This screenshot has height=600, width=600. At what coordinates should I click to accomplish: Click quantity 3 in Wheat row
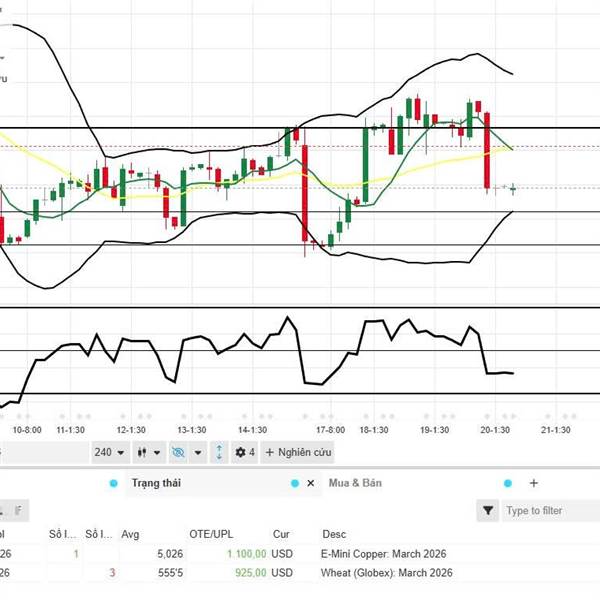(x=112, y=573)
